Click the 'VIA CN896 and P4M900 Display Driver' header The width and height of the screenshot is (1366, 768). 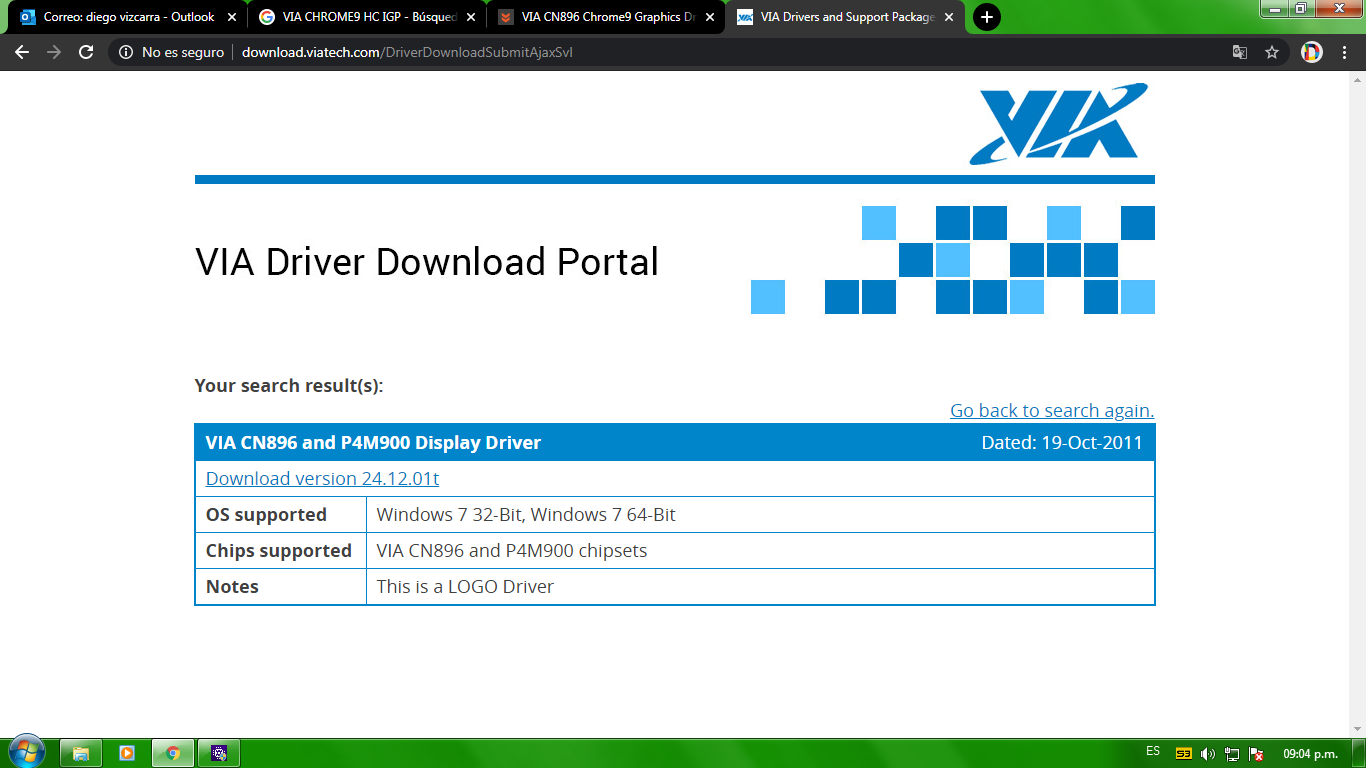click(x=373, y=442)
